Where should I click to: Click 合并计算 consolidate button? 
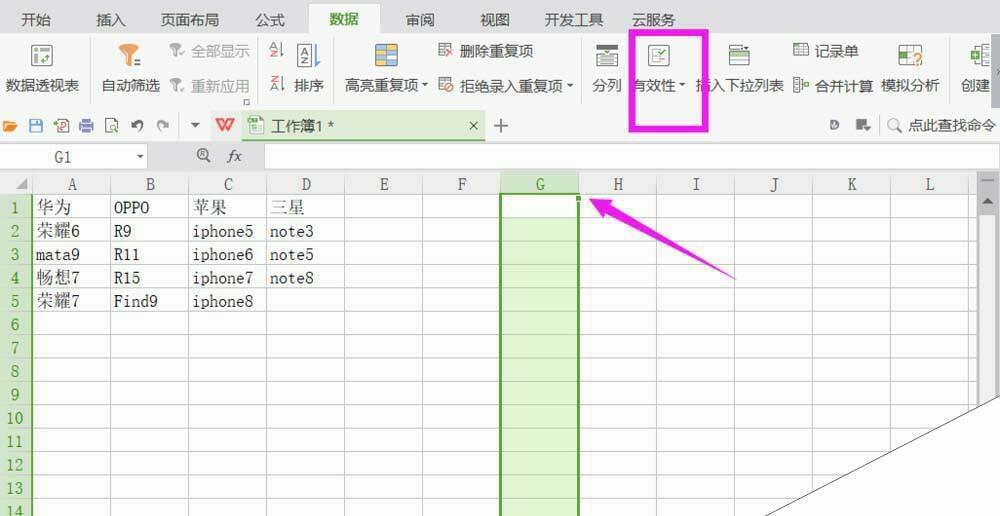coord(833,85)
